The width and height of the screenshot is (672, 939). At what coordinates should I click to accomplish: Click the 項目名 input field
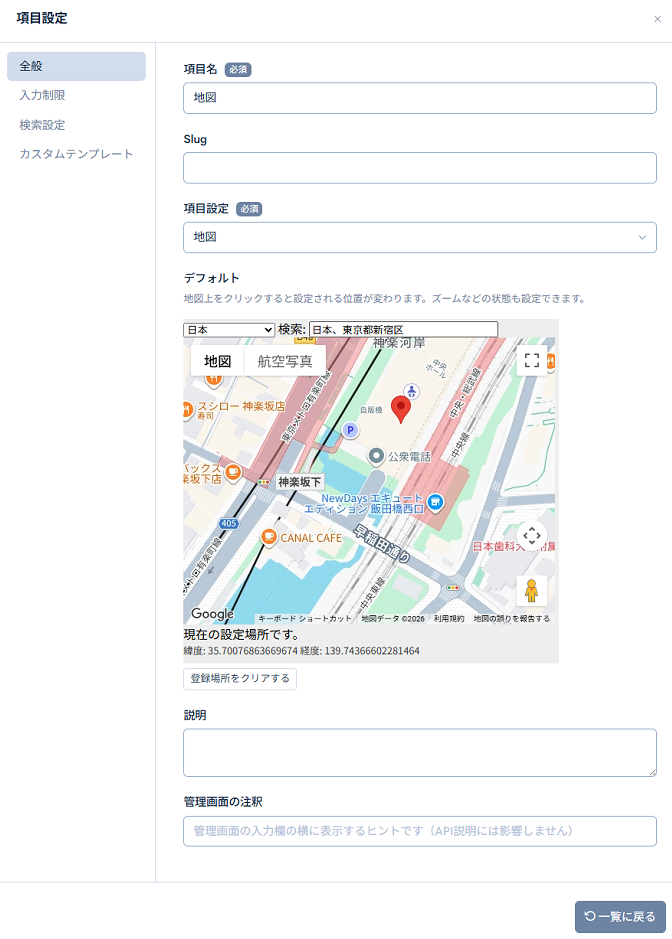(420, 98)
